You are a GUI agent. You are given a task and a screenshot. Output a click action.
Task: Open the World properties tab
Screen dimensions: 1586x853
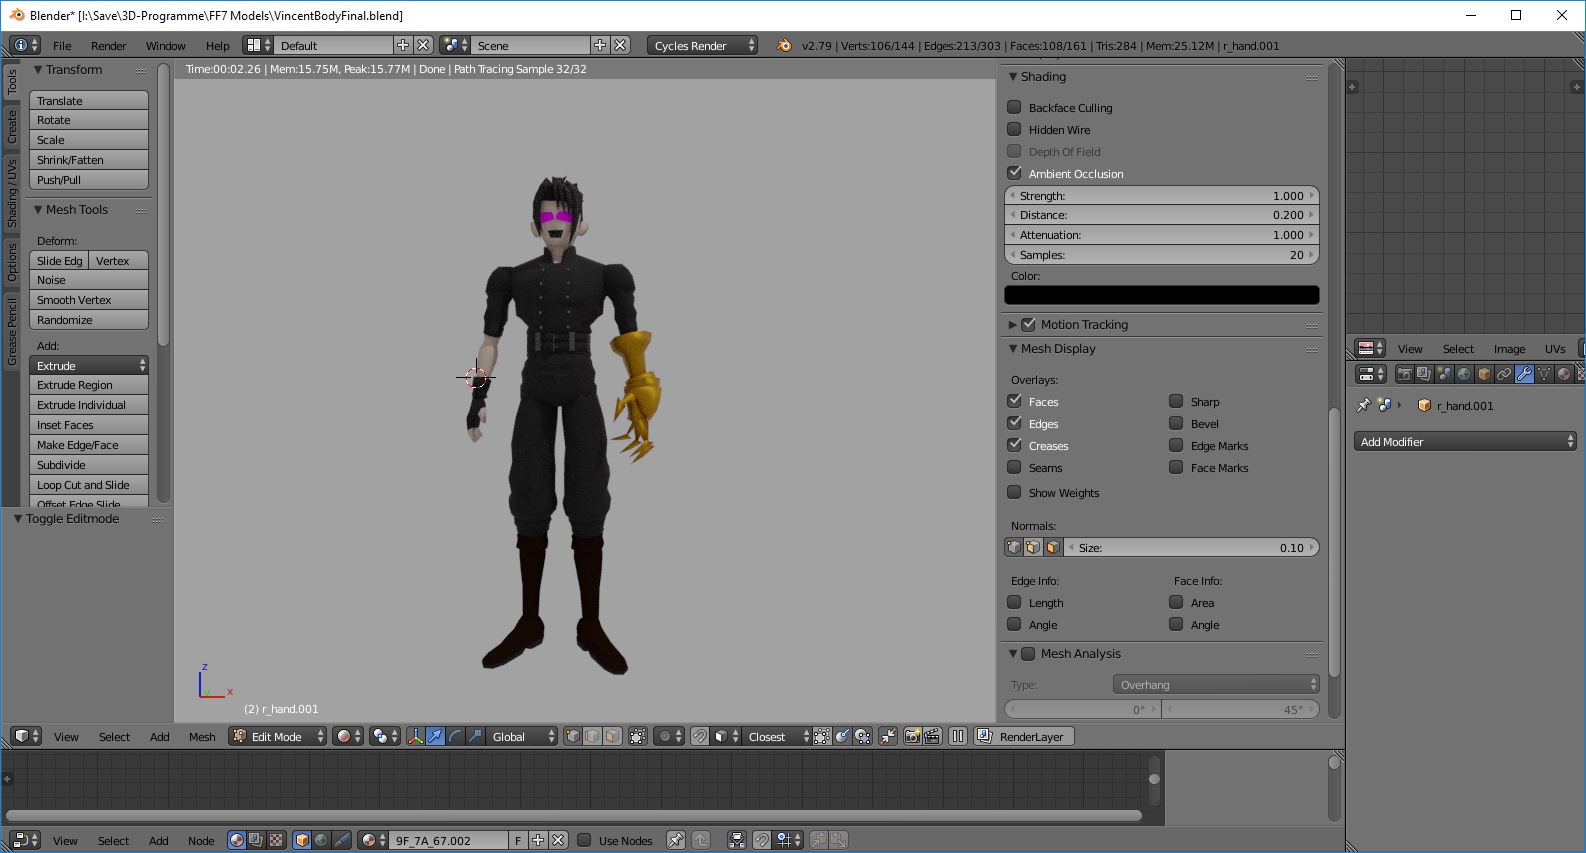click(x=1464, y=374)
